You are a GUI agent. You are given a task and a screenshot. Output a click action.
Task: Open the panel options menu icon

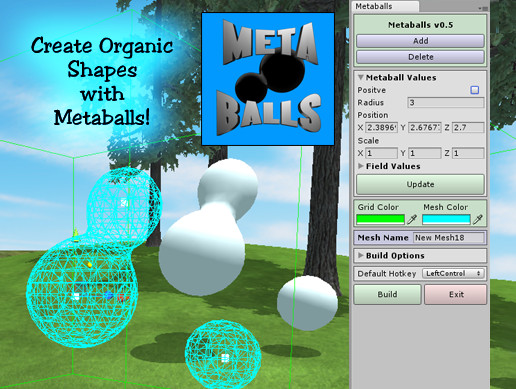coord(483,8)
